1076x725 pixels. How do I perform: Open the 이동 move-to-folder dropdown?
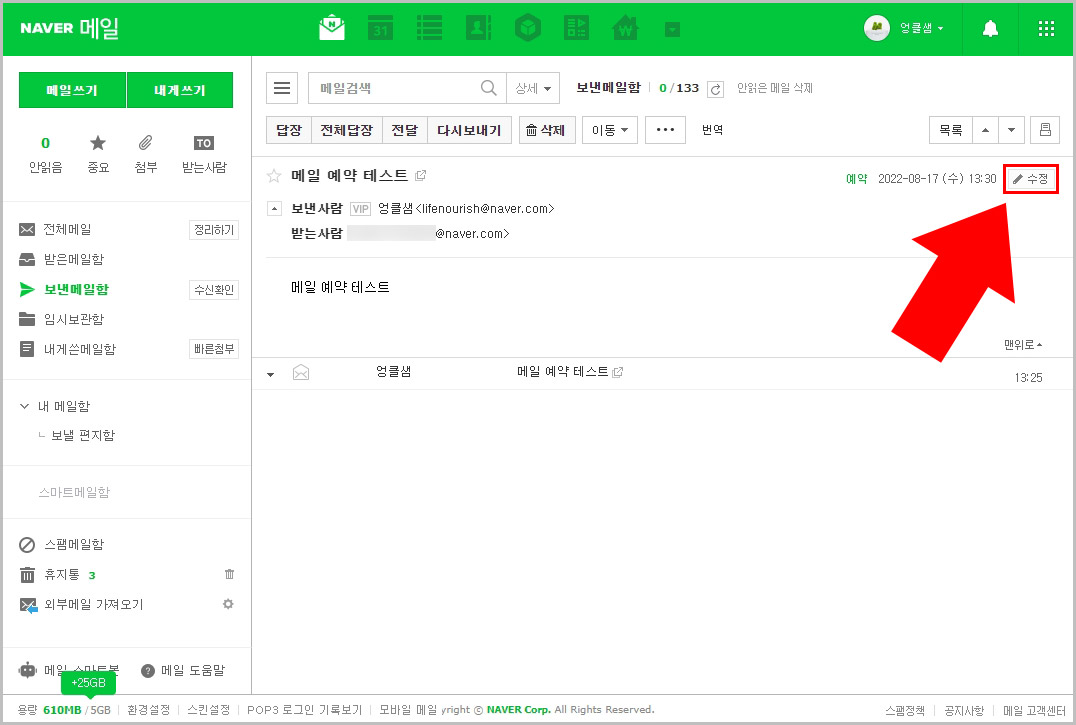coord(609,130)
